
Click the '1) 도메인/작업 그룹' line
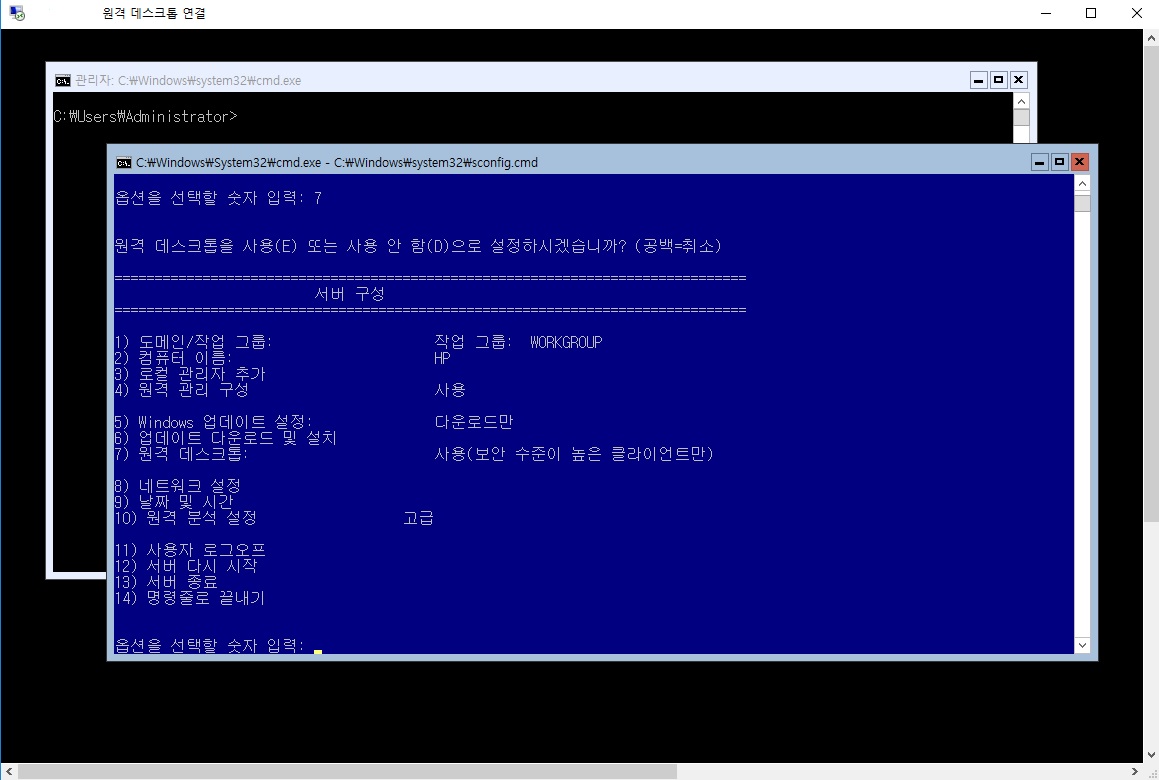(194, 342)
